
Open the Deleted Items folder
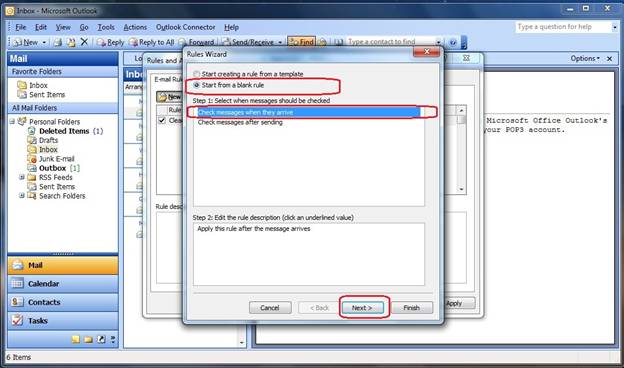tap(65, 131)
